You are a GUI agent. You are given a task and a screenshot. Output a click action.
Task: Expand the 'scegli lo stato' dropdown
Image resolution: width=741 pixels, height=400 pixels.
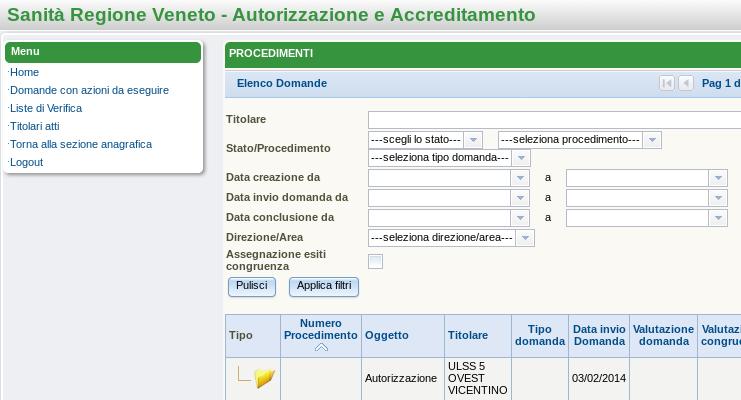(473, 140)
